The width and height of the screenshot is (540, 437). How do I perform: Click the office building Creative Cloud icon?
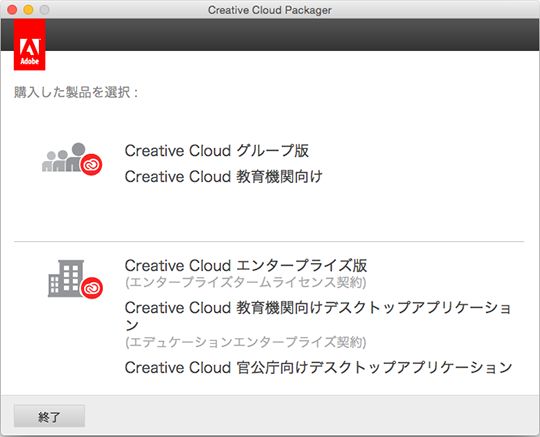[x=75, y=279]
